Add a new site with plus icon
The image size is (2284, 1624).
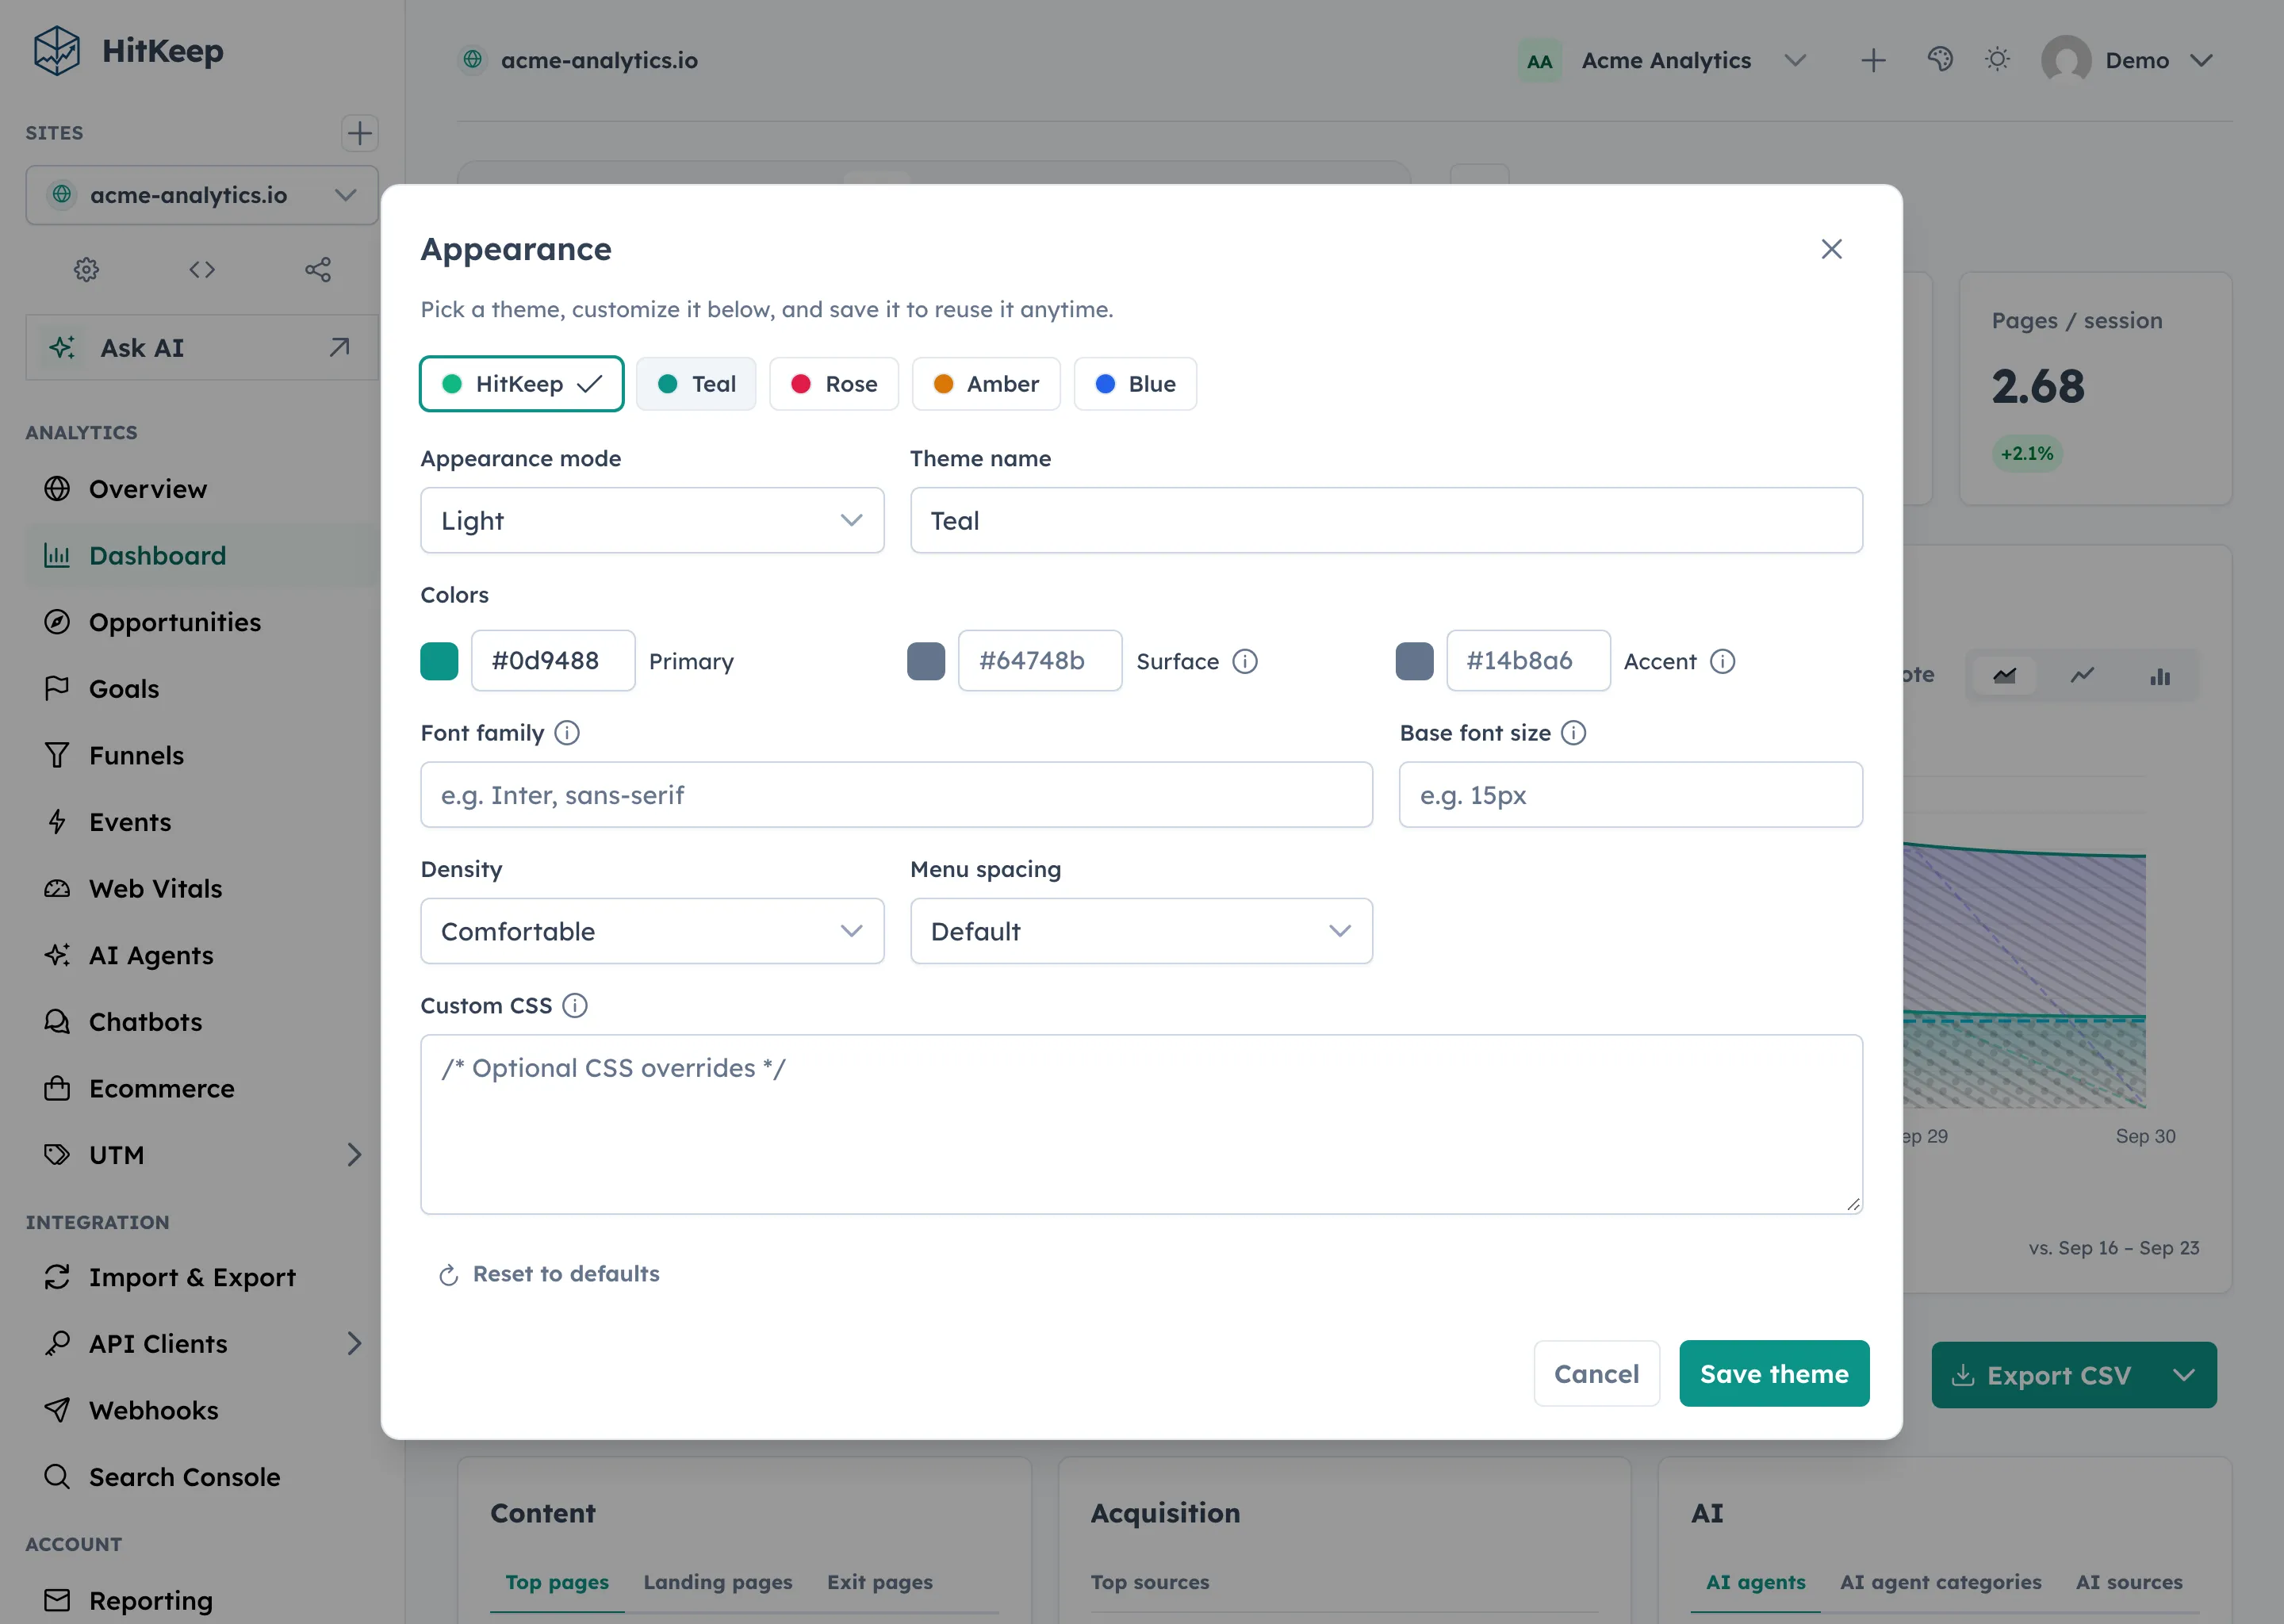pos(359,133)
